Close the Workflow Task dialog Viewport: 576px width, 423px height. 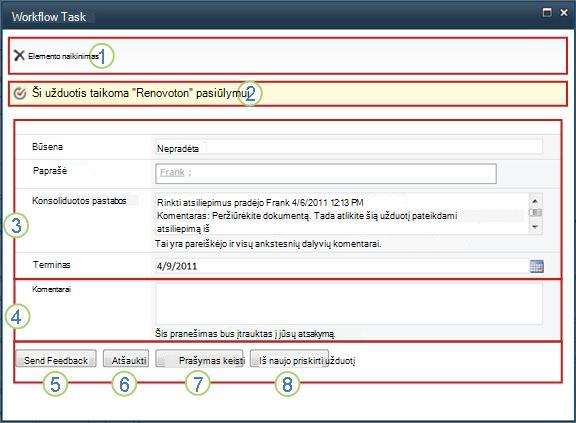564,12
